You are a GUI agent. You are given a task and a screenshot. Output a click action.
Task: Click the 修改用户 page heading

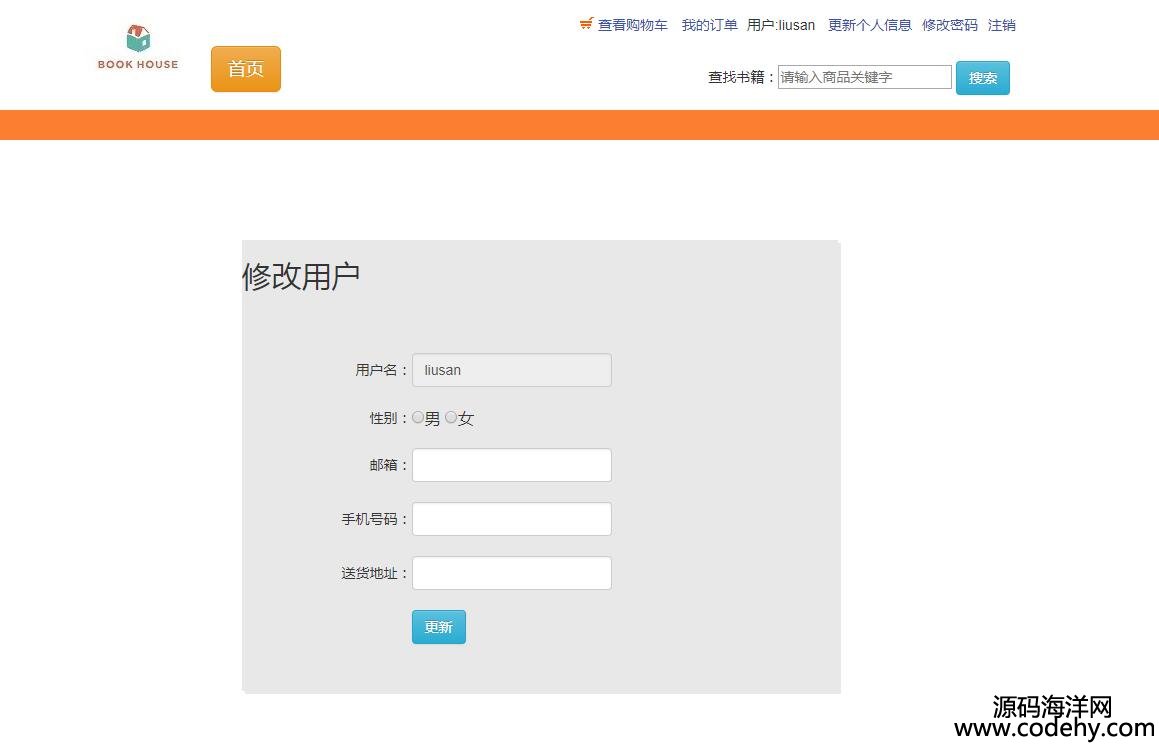coord(301,277)
